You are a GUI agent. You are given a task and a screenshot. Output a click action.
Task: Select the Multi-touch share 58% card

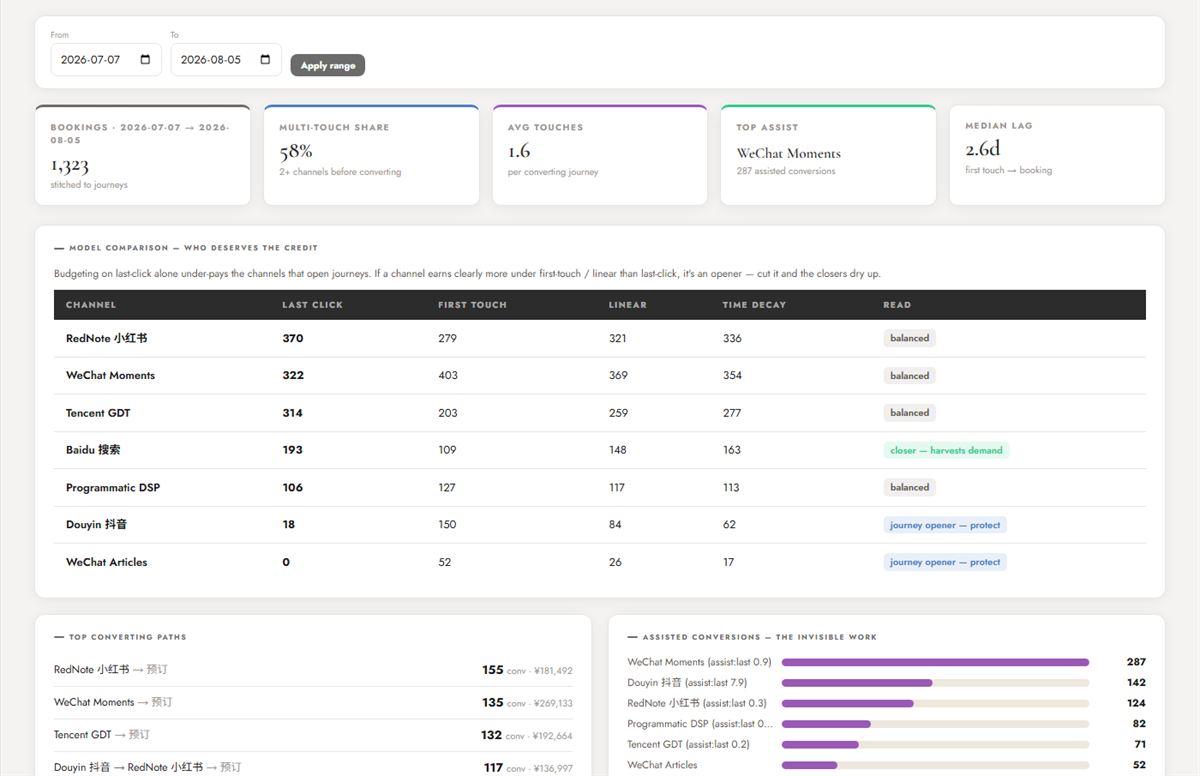(x=371, y=155)
